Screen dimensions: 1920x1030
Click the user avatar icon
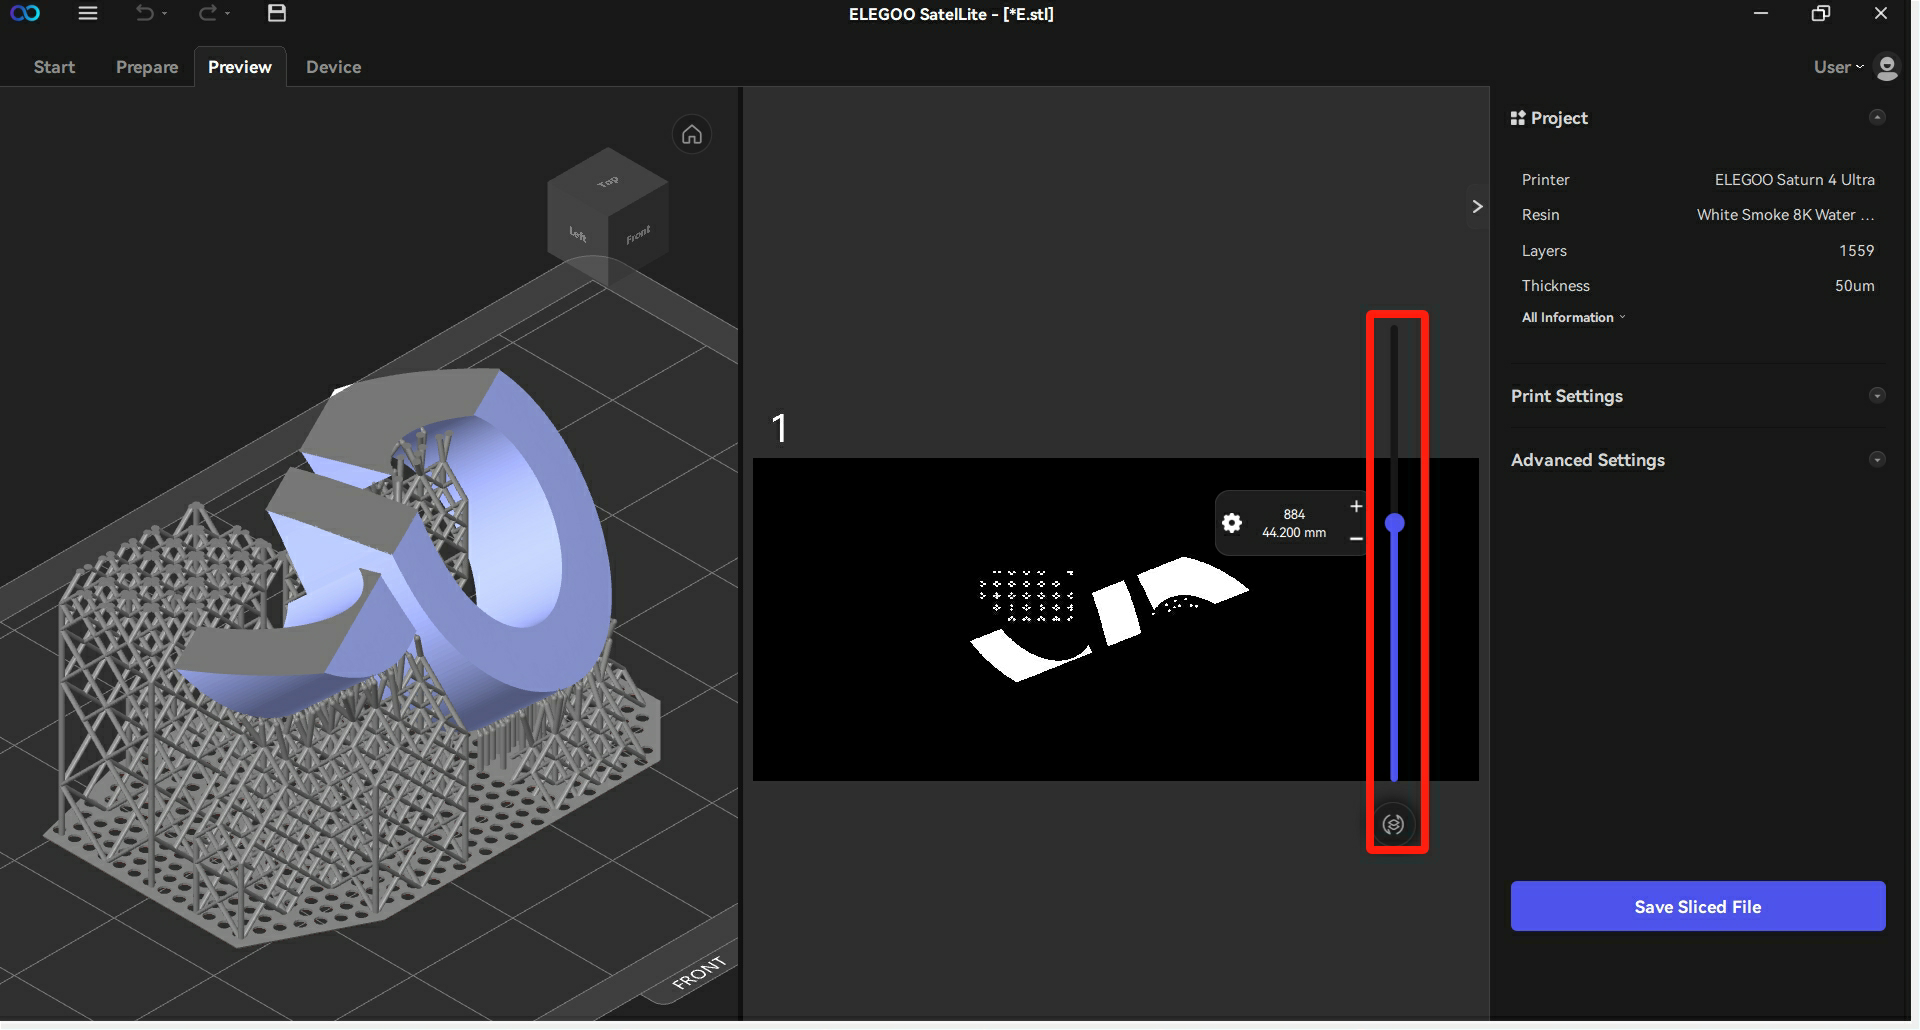click(1887, 67)
